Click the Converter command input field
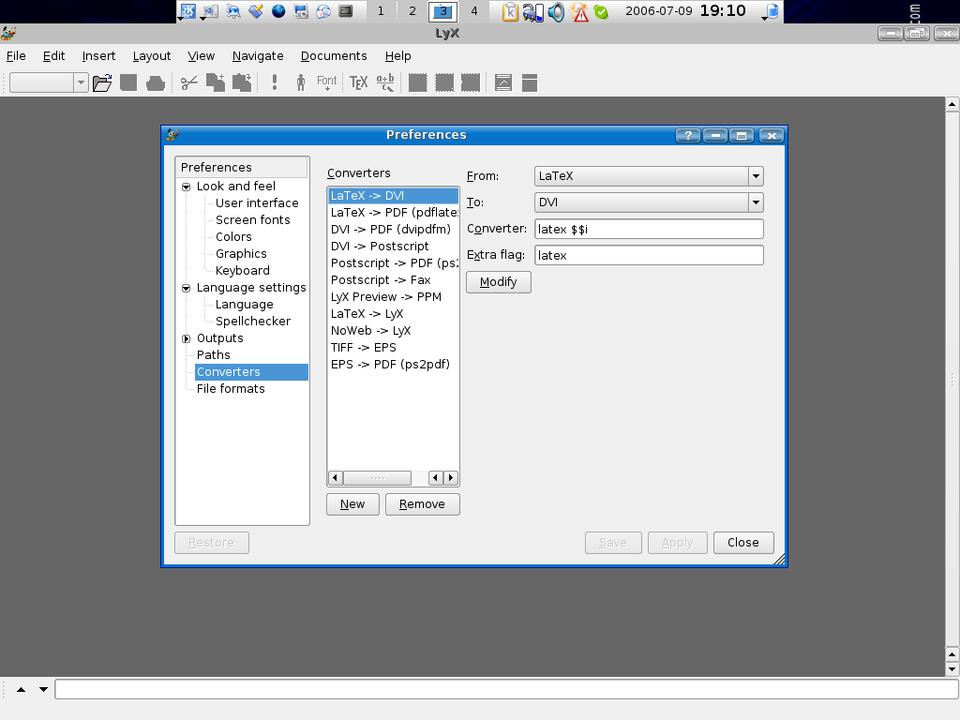 pyautogui.click(x=648, y=229)
